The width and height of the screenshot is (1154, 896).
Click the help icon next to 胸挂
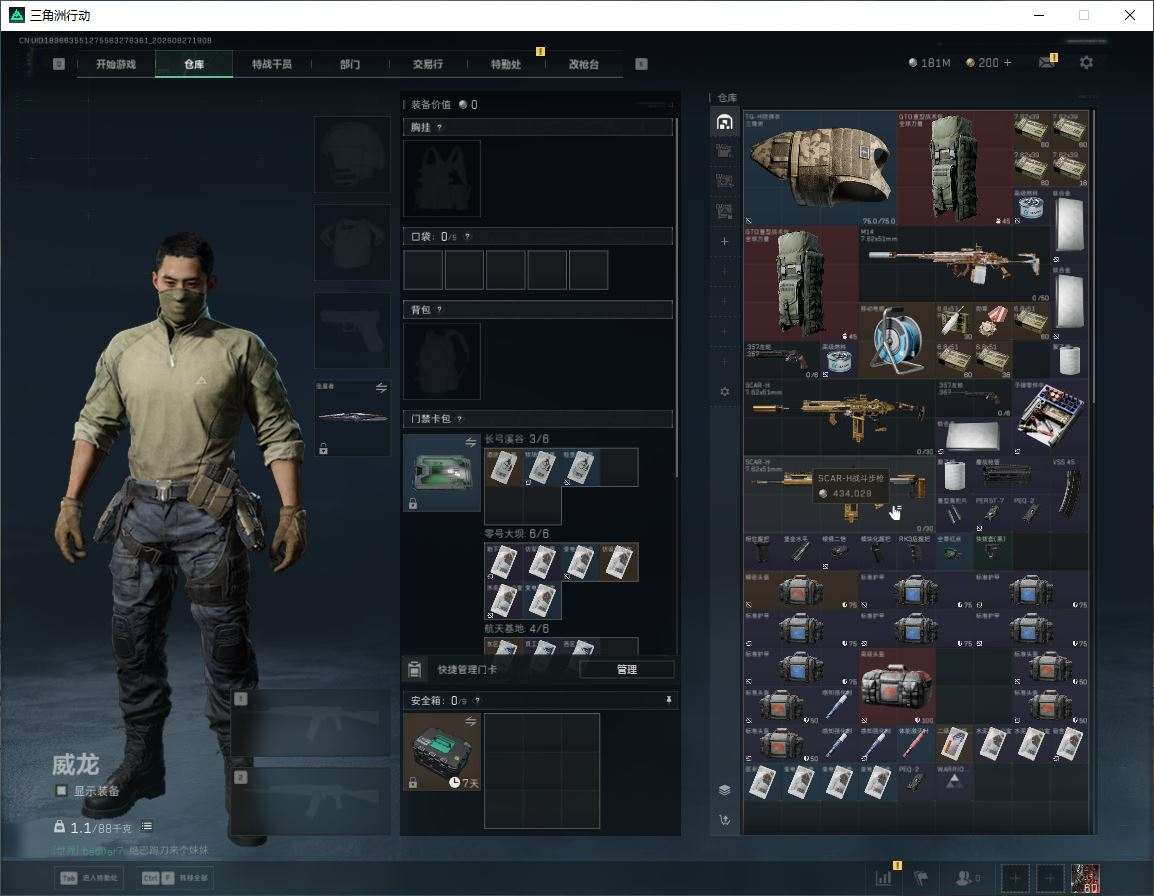[439, 127]
